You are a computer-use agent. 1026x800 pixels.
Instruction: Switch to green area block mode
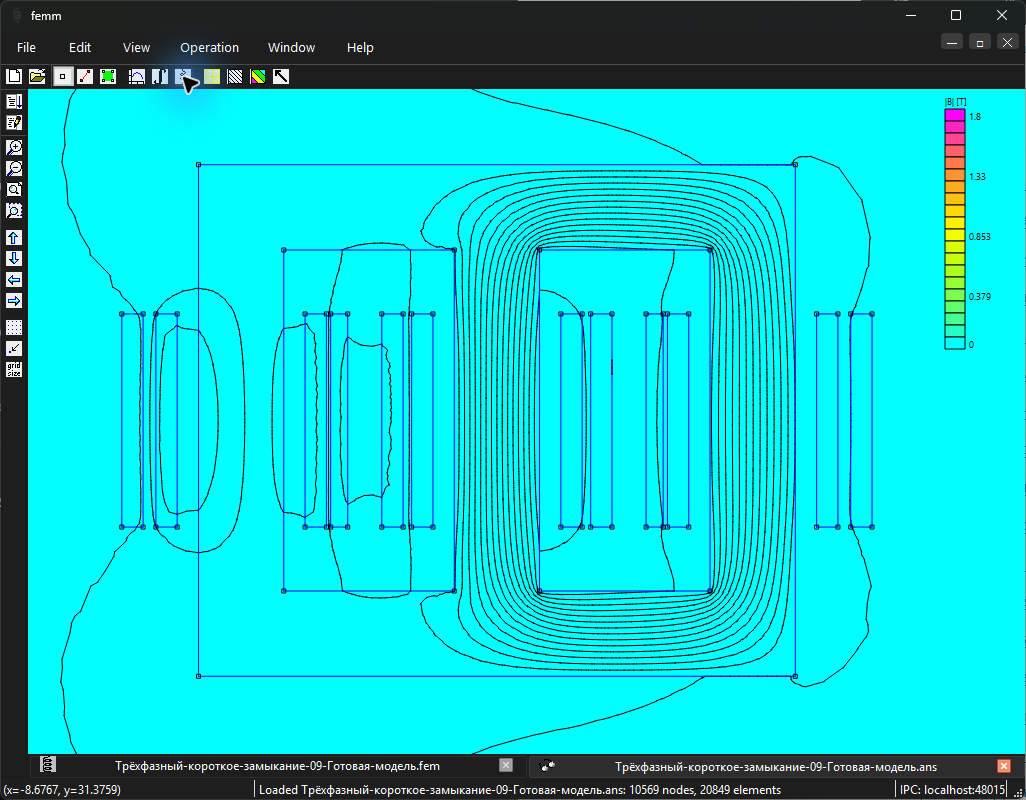click(108, 77)
